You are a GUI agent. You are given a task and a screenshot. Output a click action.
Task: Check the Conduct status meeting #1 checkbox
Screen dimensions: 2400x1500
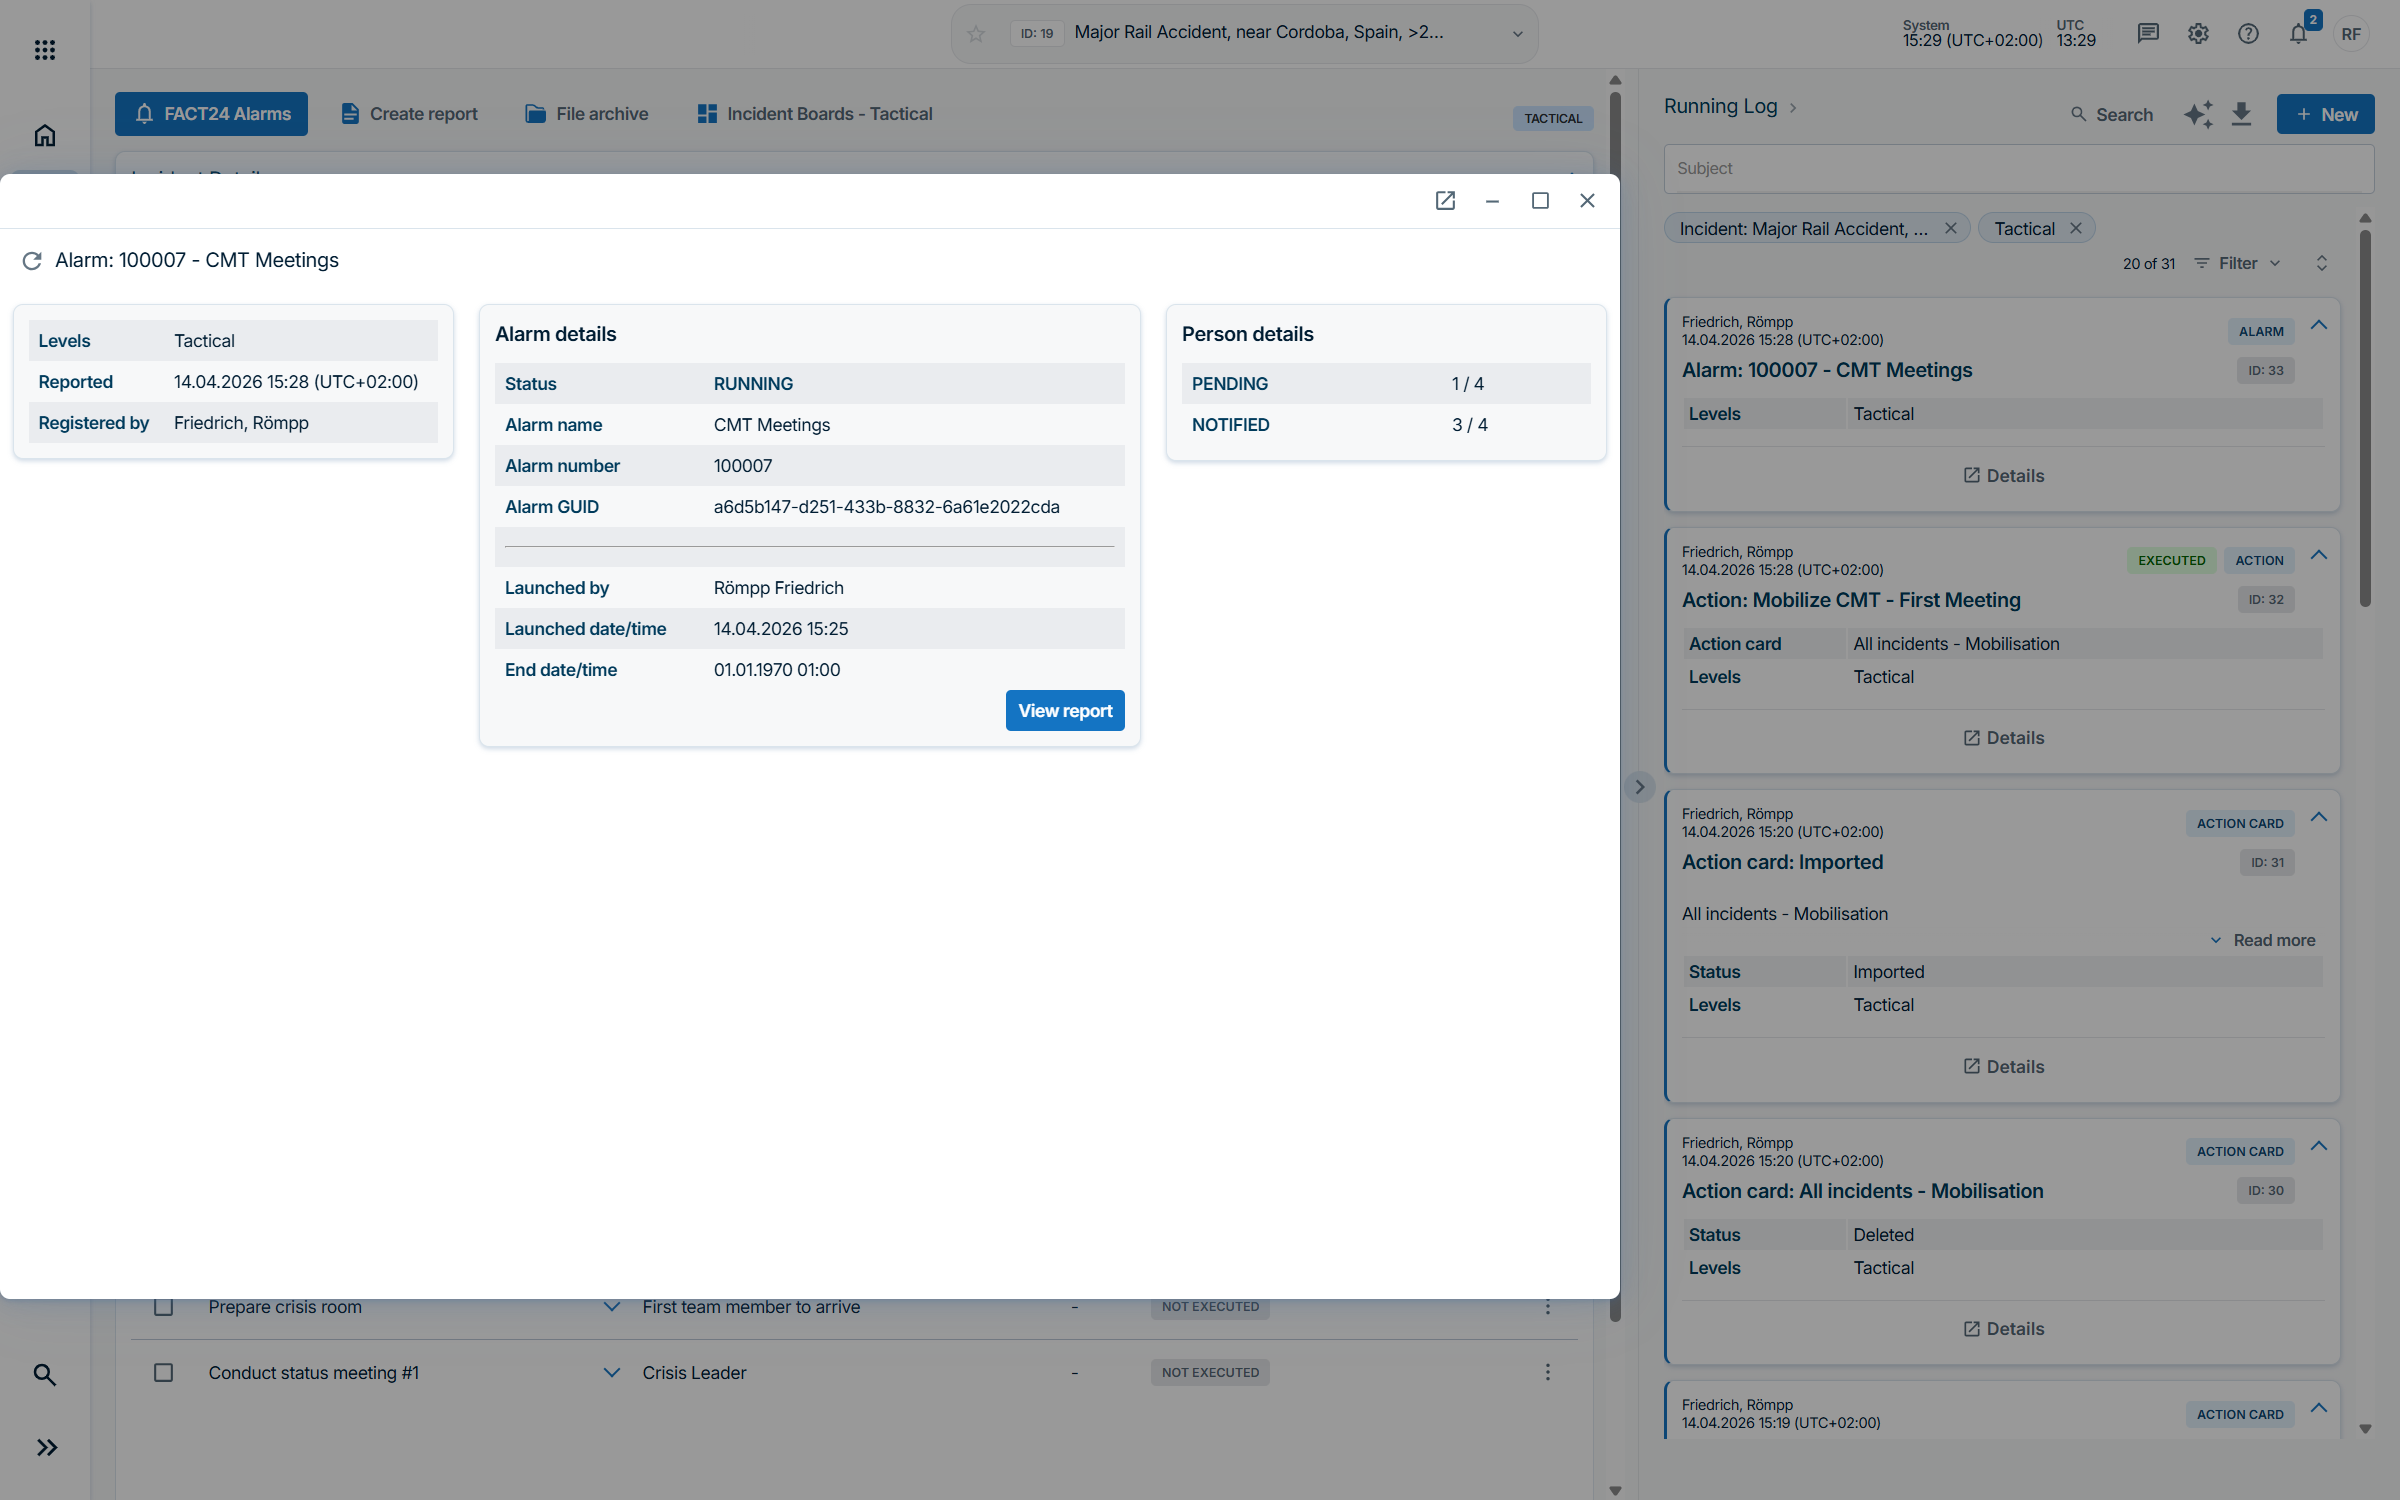click(164, 1373)
